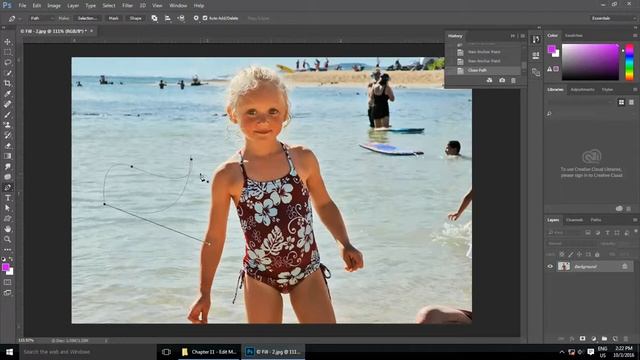Click the path operations icon in options bar
This screenshot has width=640, height=360.
[154, 18]
